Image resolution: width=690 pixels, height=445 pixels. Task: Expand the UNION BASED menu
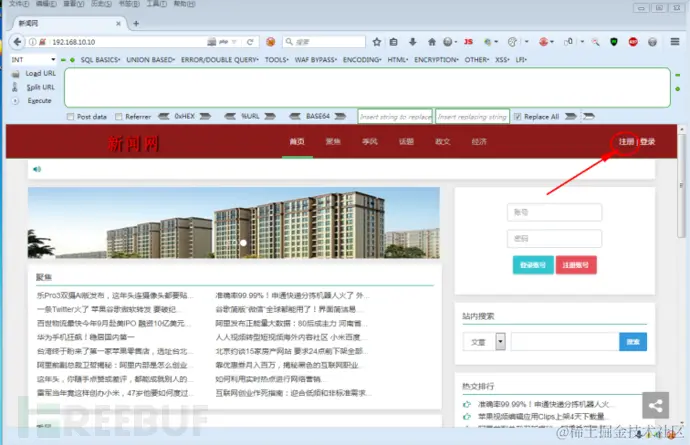150,60
